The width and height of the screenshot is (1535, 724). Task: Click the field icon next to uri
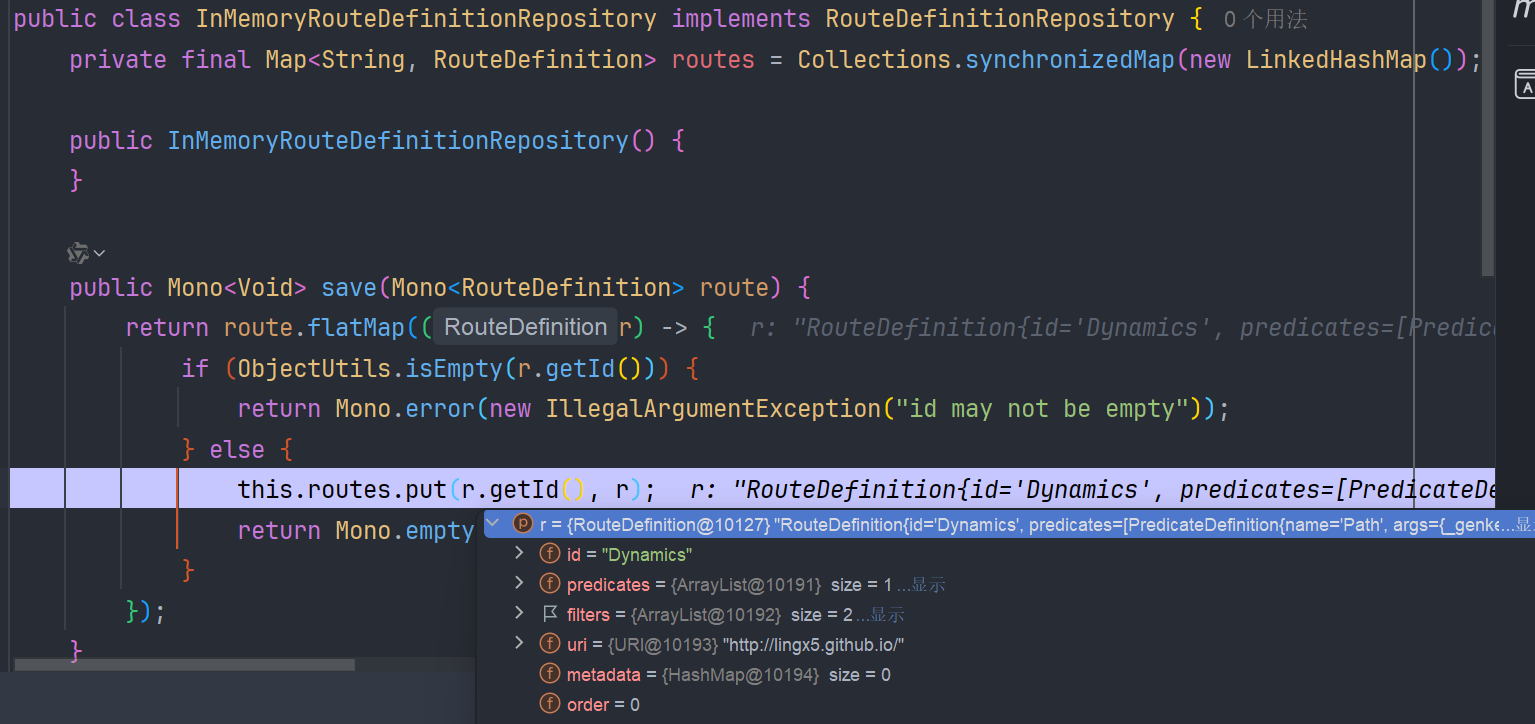pos(549,643)
